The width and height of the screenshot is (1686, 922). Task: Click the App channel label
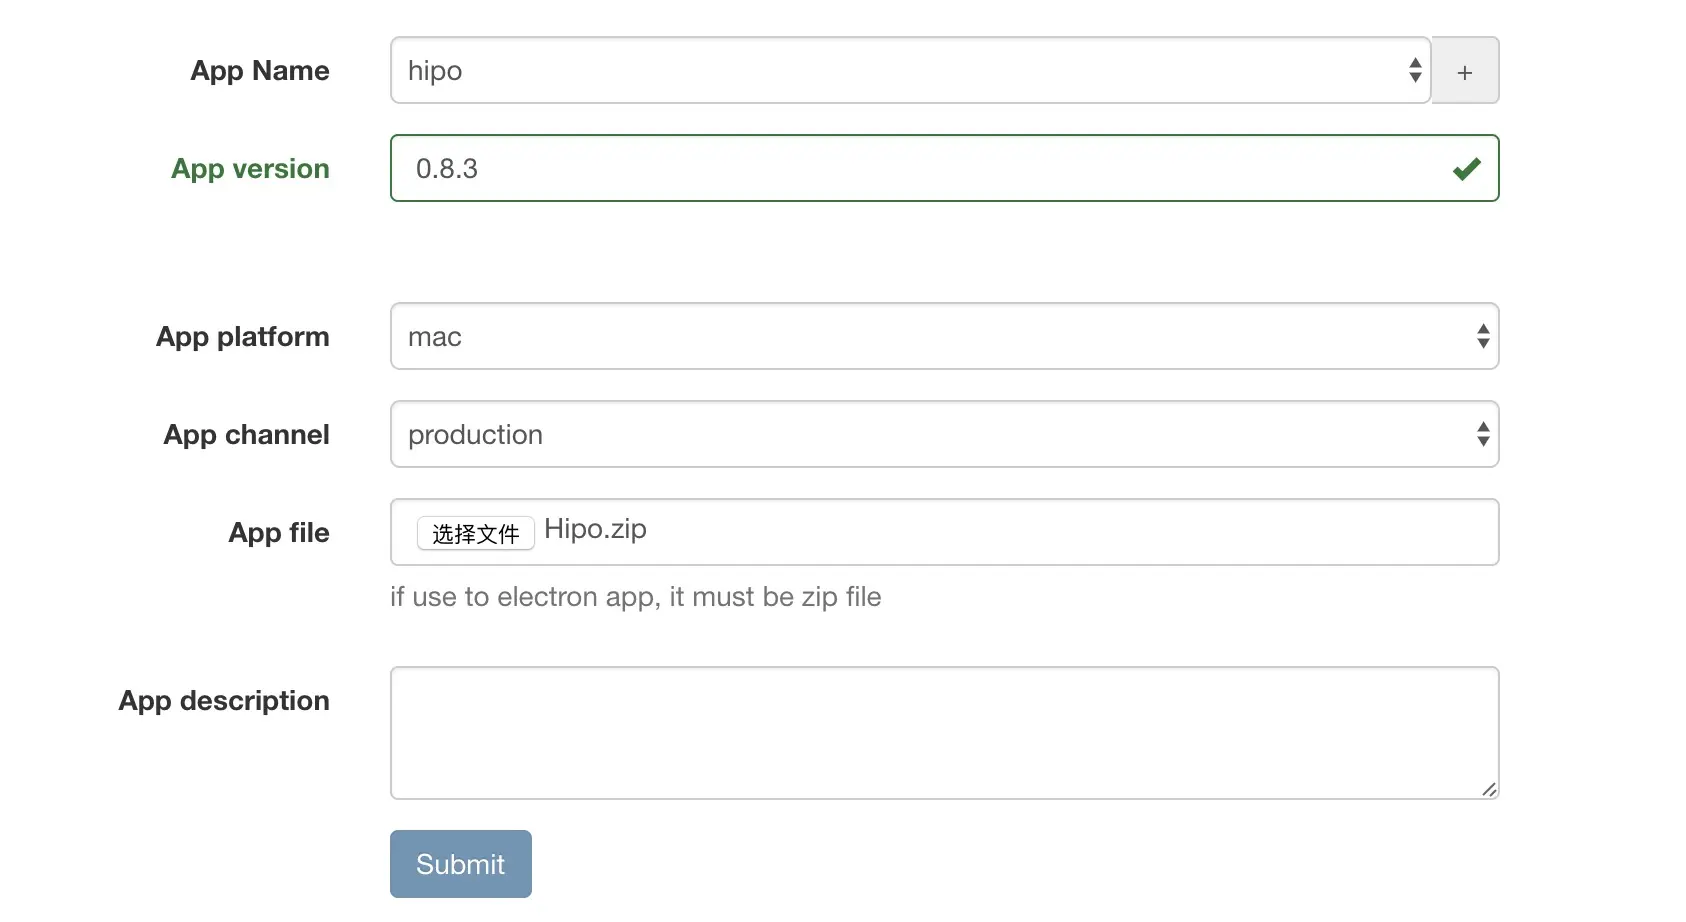(246, 434)
